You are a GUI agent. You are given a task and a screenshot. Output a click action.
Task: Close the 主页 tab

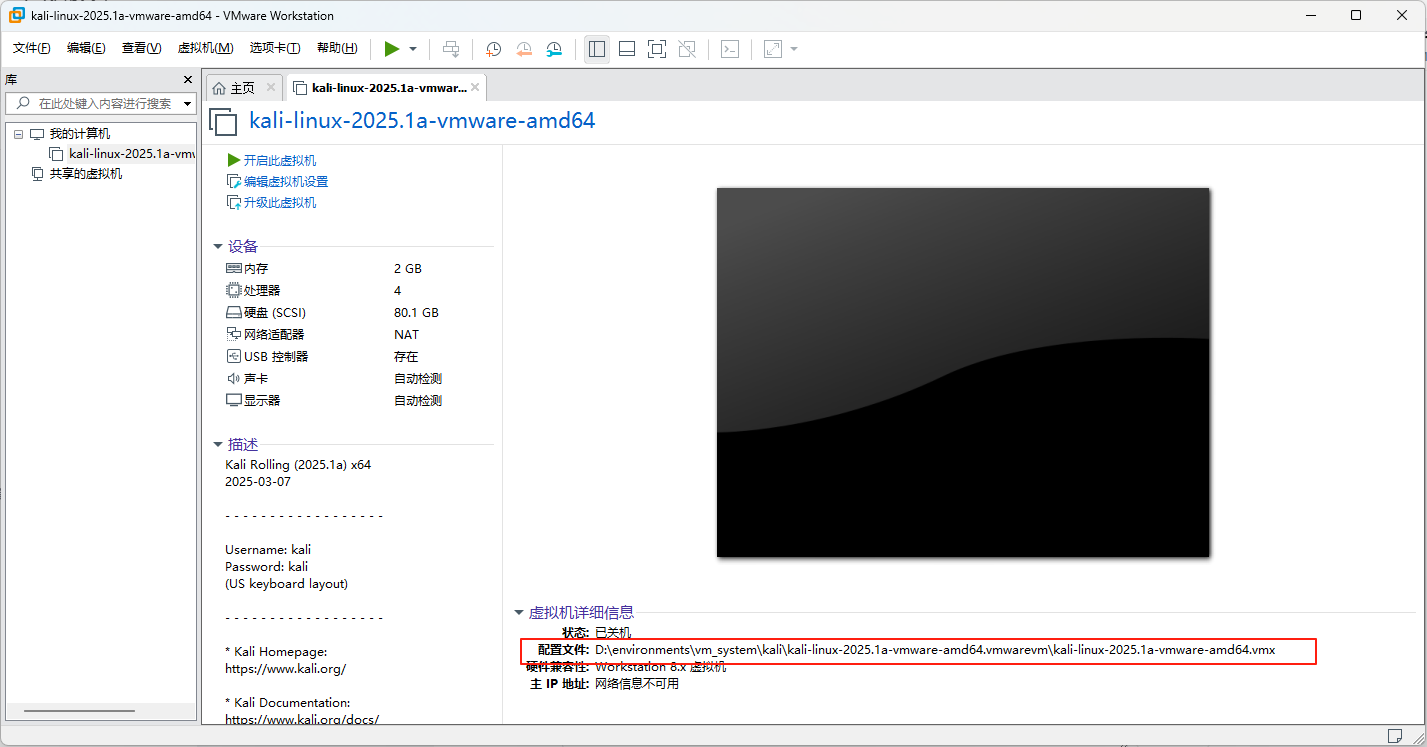pyautogui.click(x=270, y=88)
